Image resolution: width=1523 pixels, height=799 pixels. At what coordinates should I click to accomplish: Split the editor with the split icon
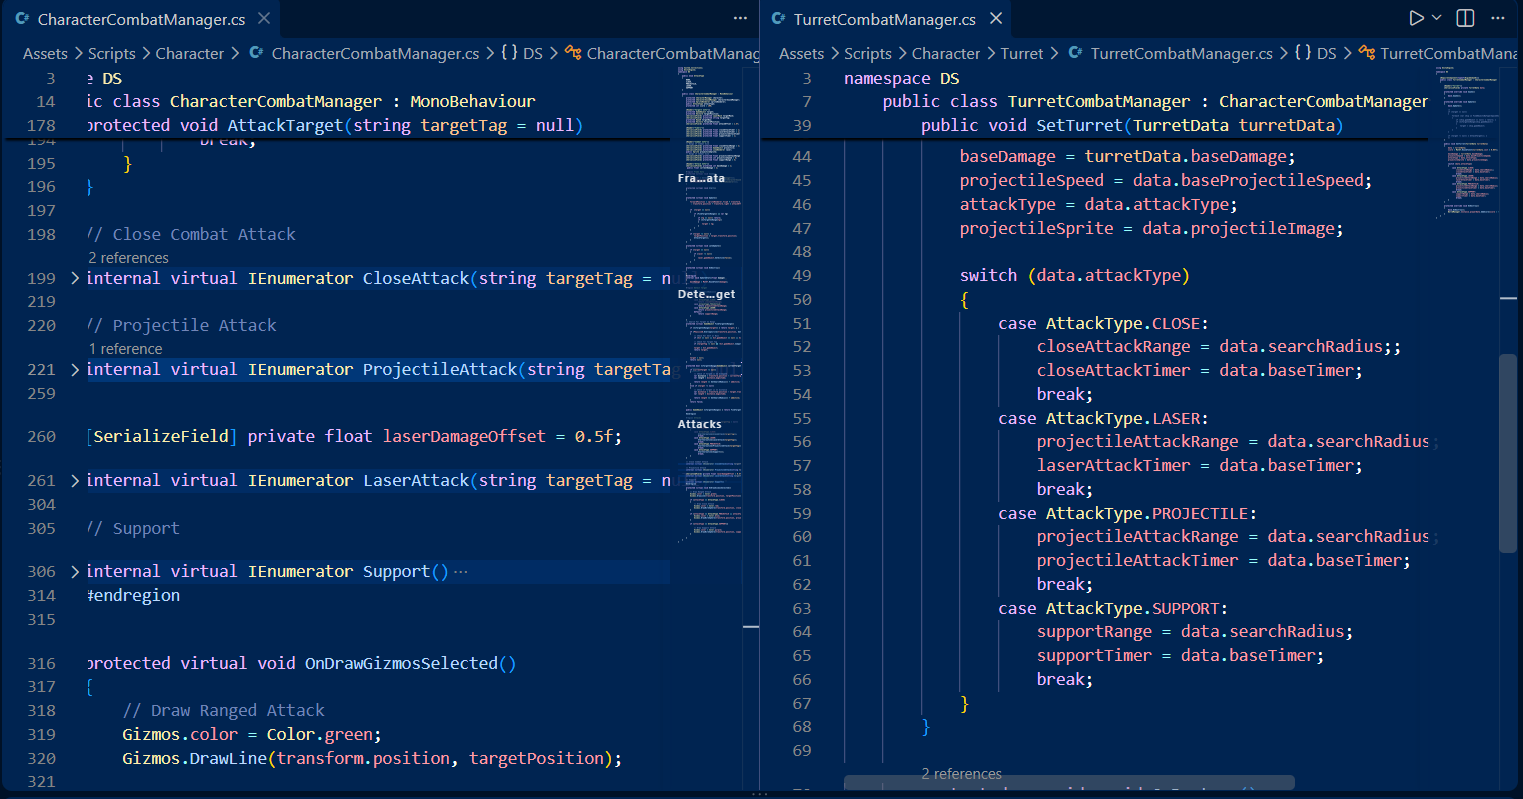click(x=1466, y=18)
